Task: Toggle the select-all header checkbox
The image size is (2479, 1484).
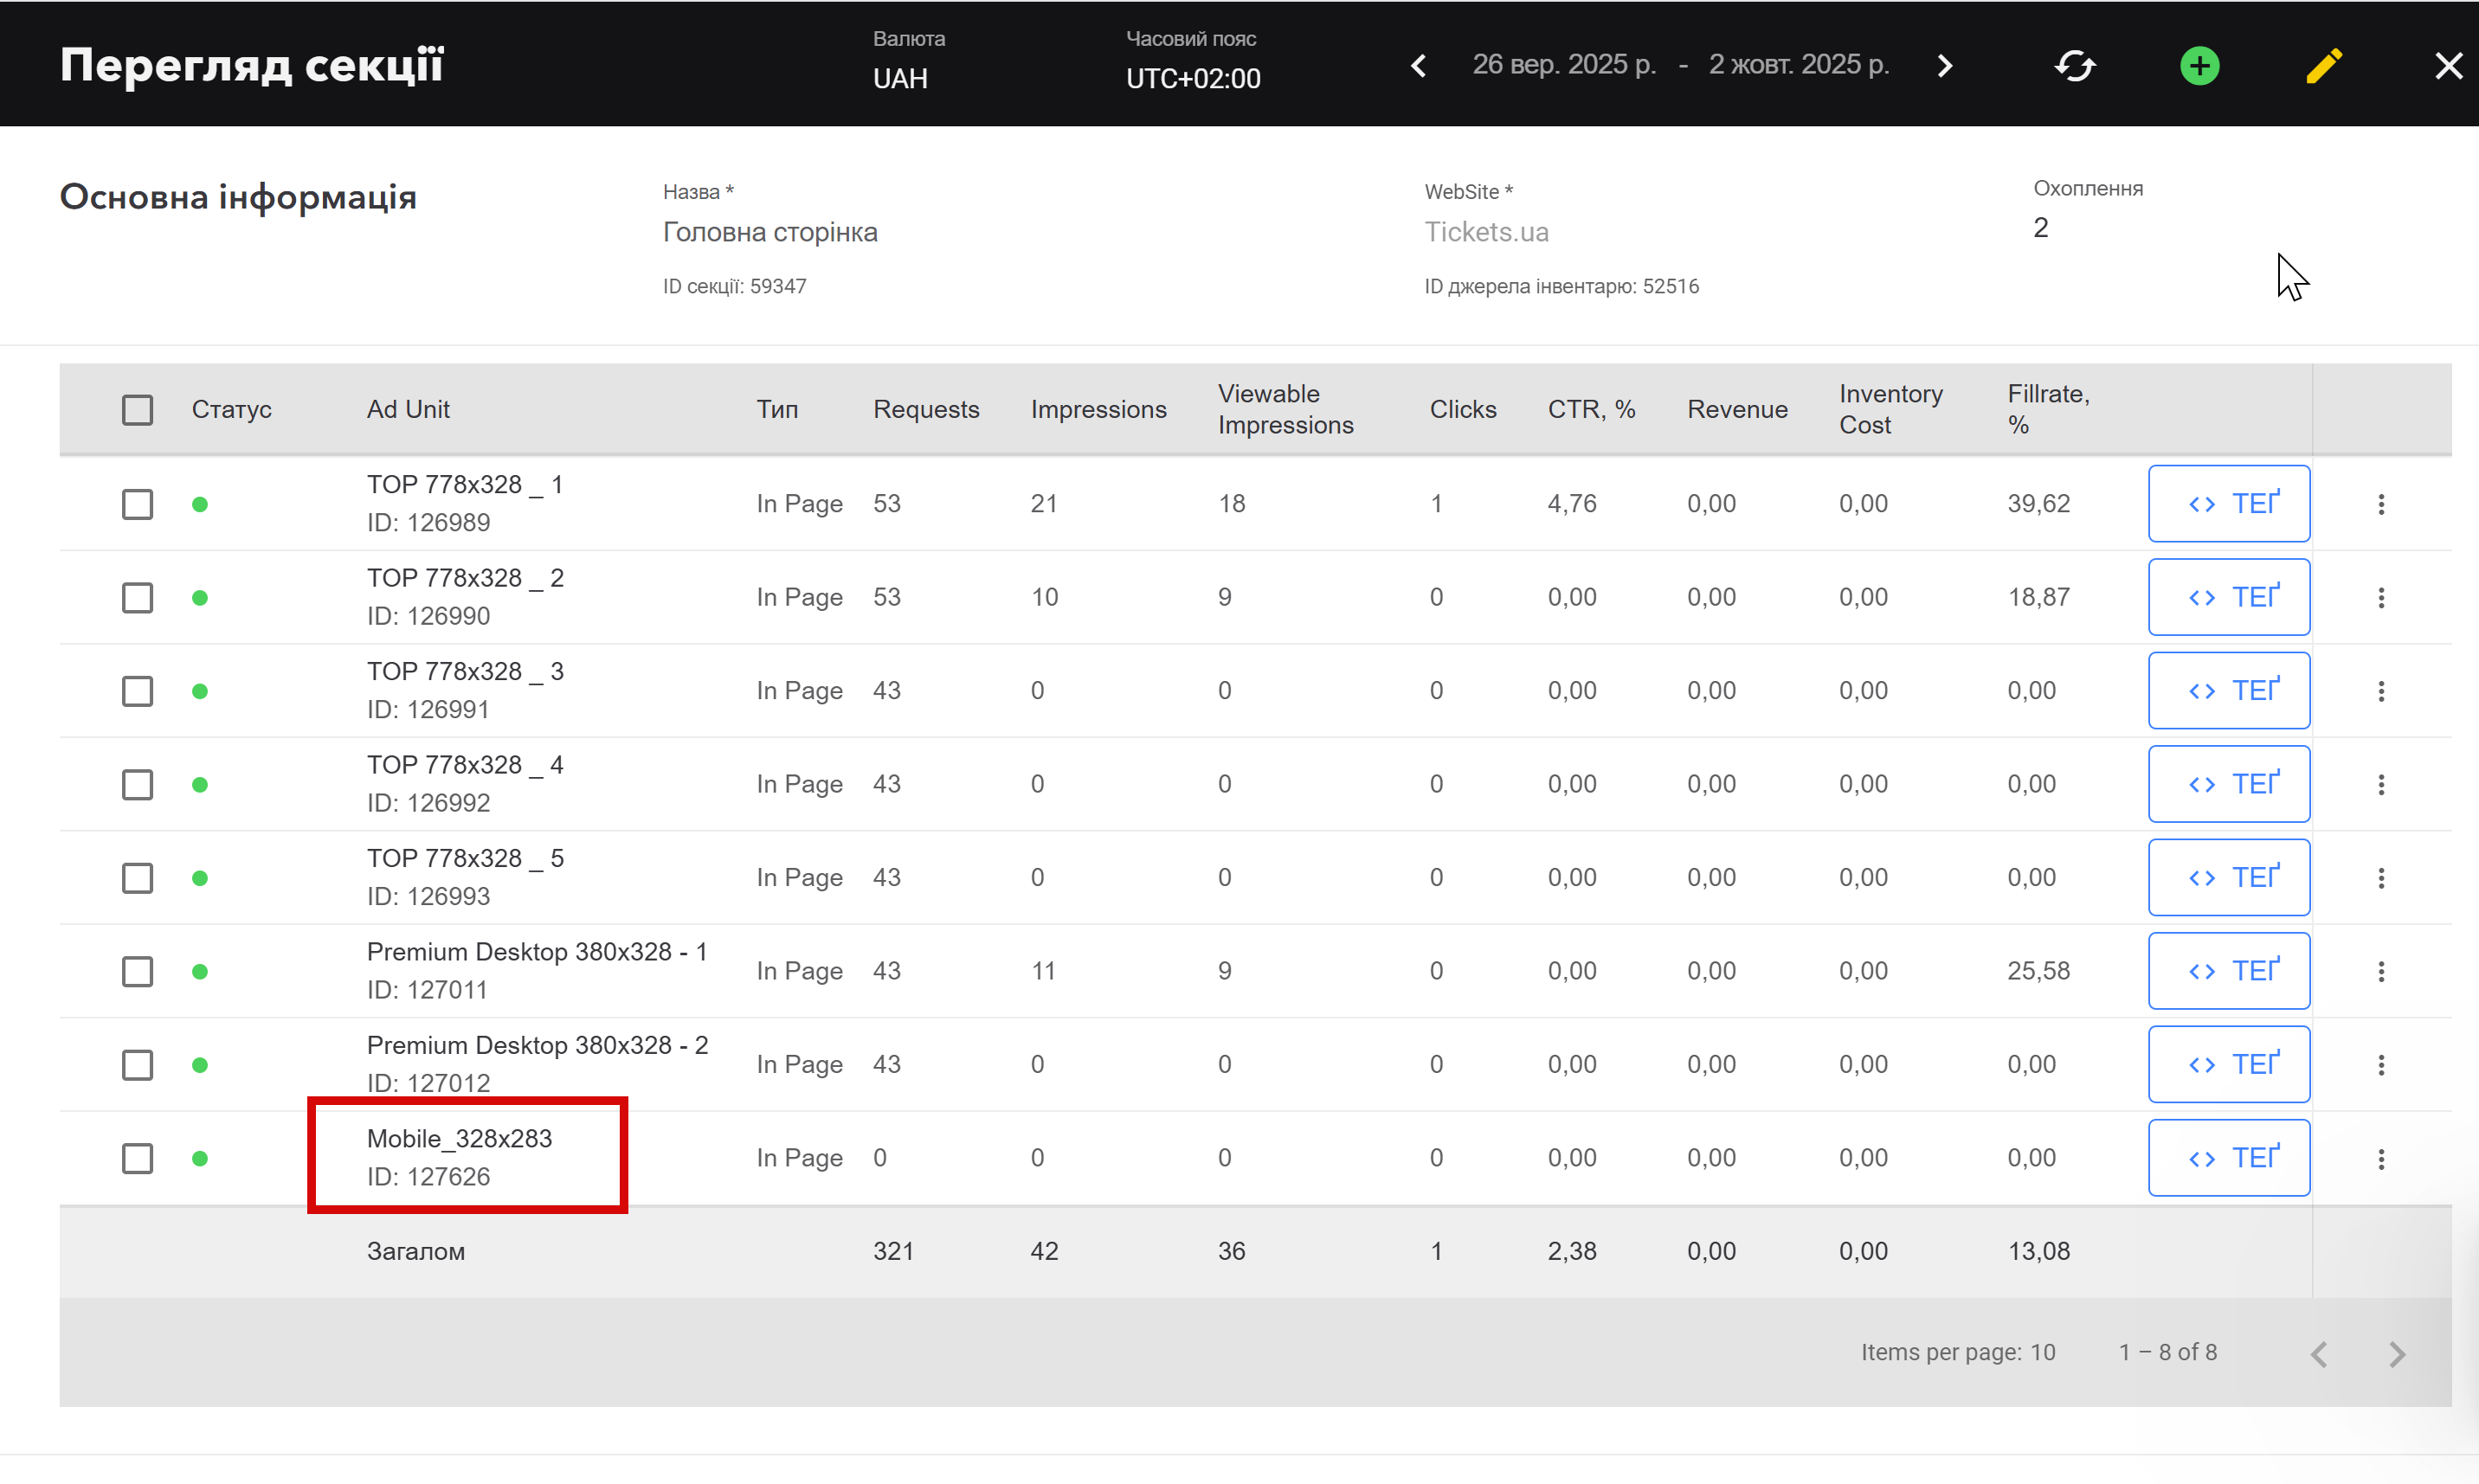Action: click(138, 410)
